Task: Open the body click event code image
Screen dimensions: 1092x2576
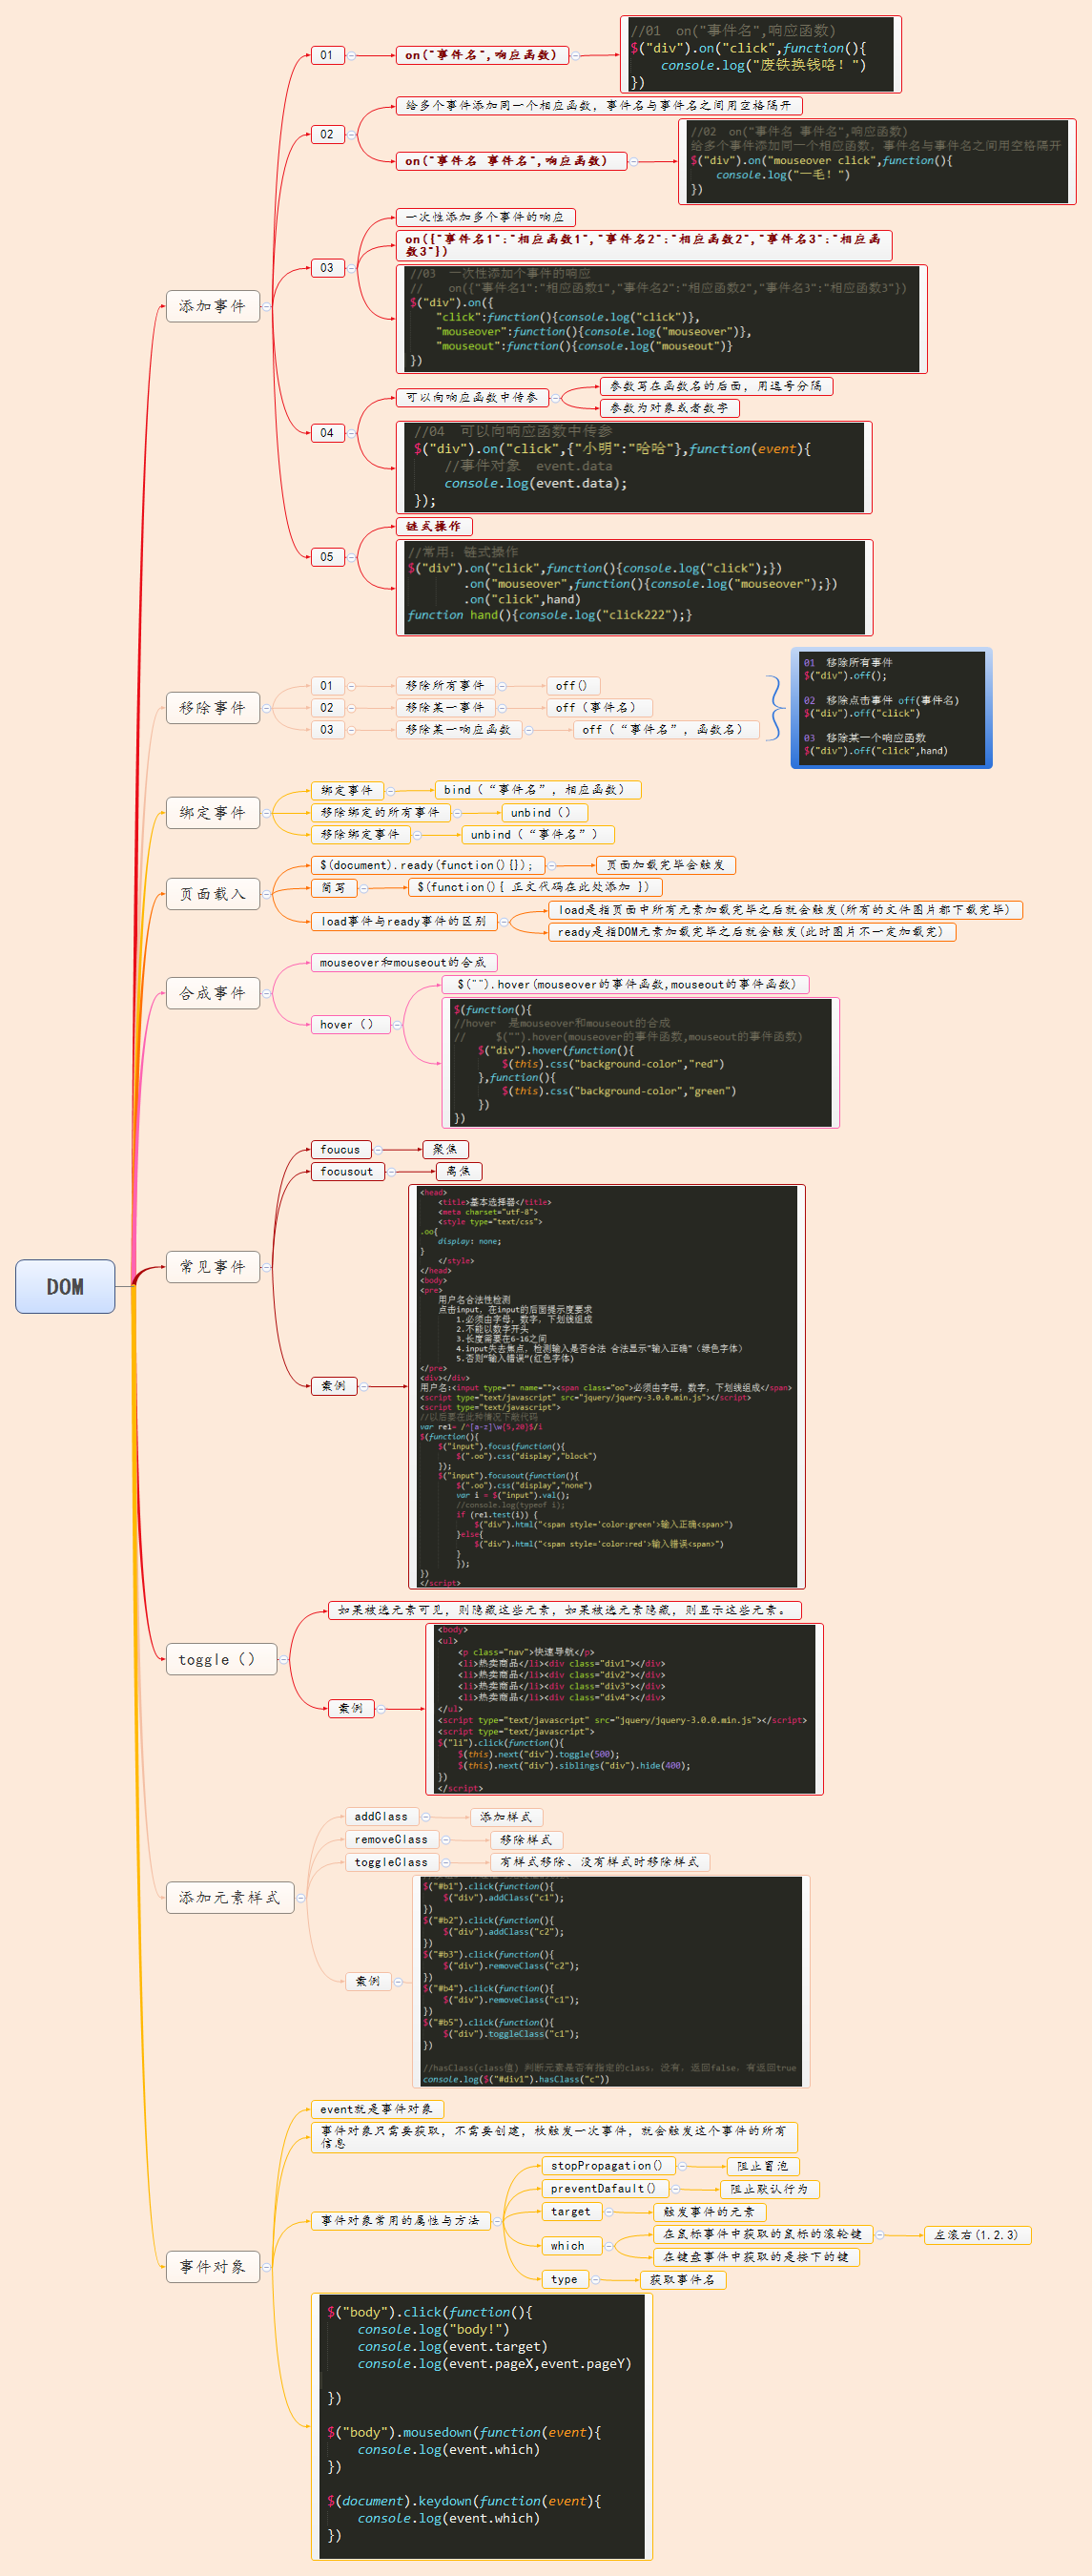Action: tap(482, 2426)
